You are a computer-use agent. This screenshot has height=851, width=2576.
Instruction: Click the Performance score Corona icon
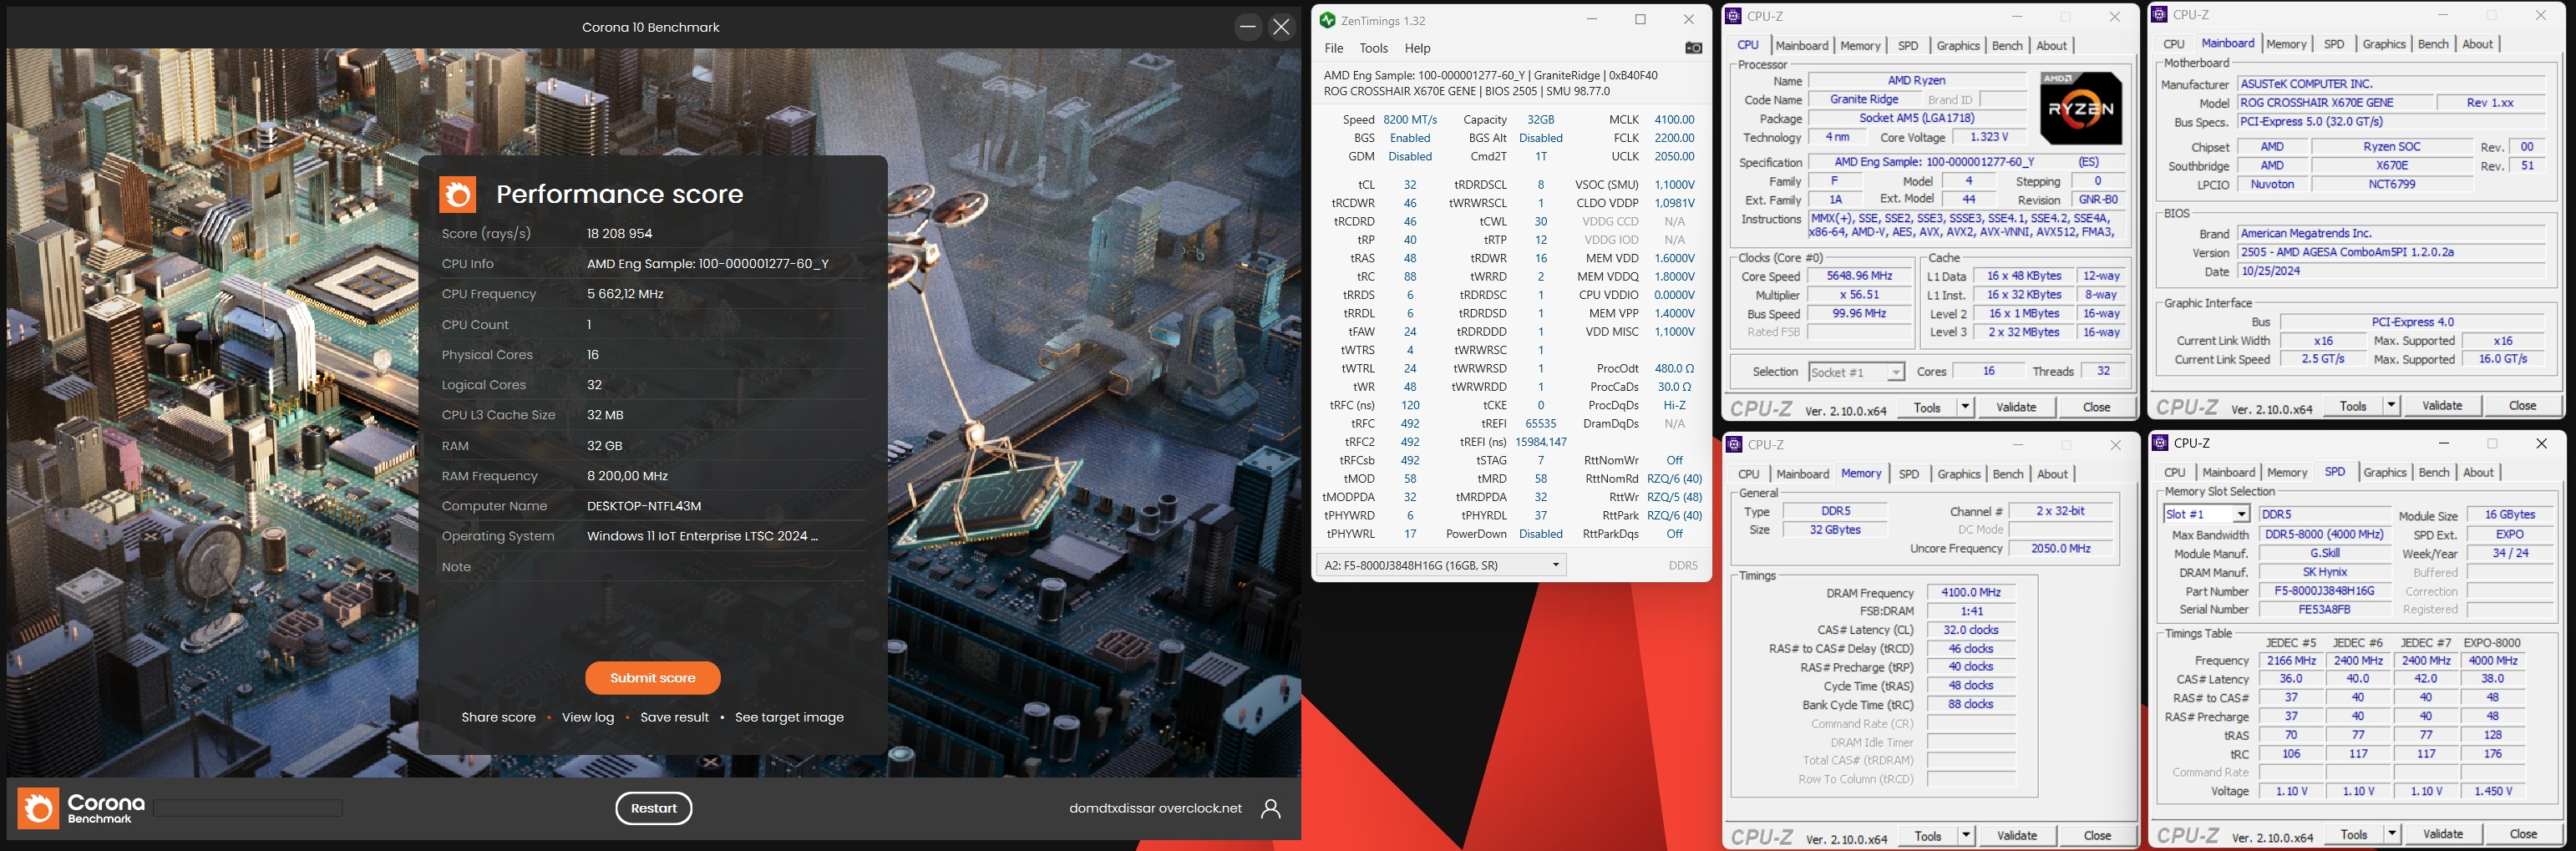(458, 194)
